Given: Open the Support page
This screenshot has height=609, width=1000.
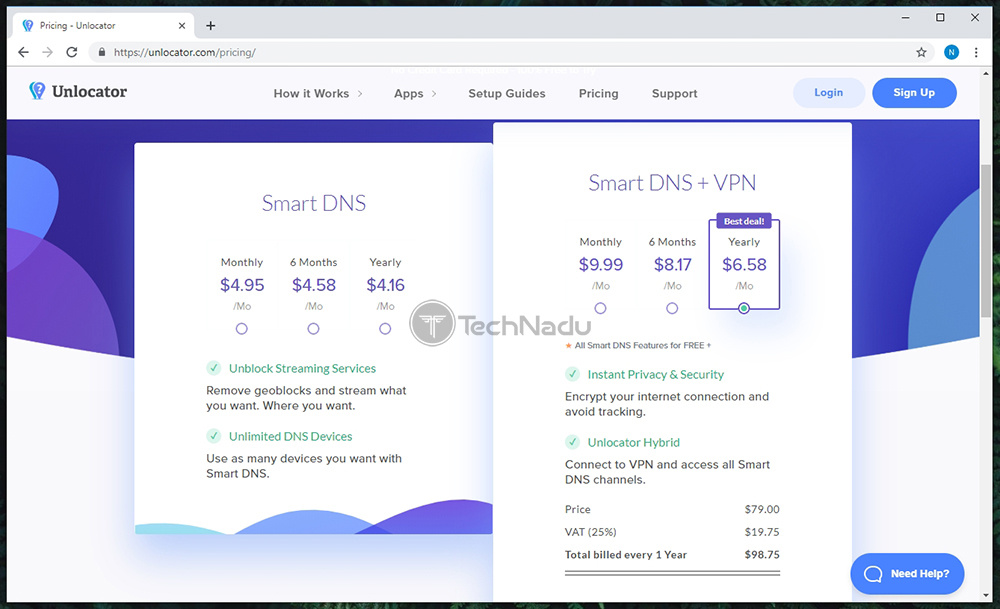Looking at the screenshot, I should [675, 94].
